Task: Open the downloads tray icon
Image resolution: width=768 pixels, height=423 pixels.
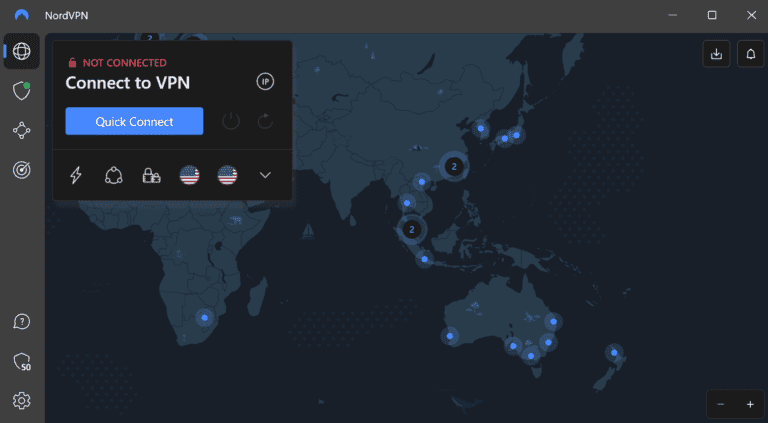Action: pos(717,54)
